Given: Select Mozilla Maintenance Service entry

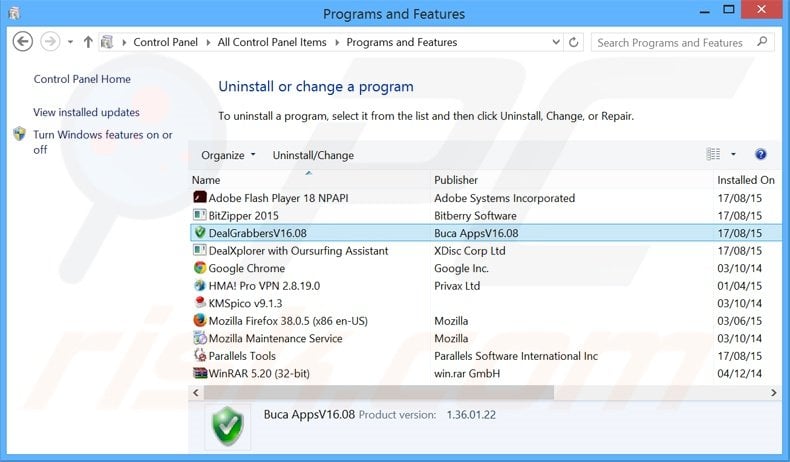Looking at the screenshot, I should (275, 339).
